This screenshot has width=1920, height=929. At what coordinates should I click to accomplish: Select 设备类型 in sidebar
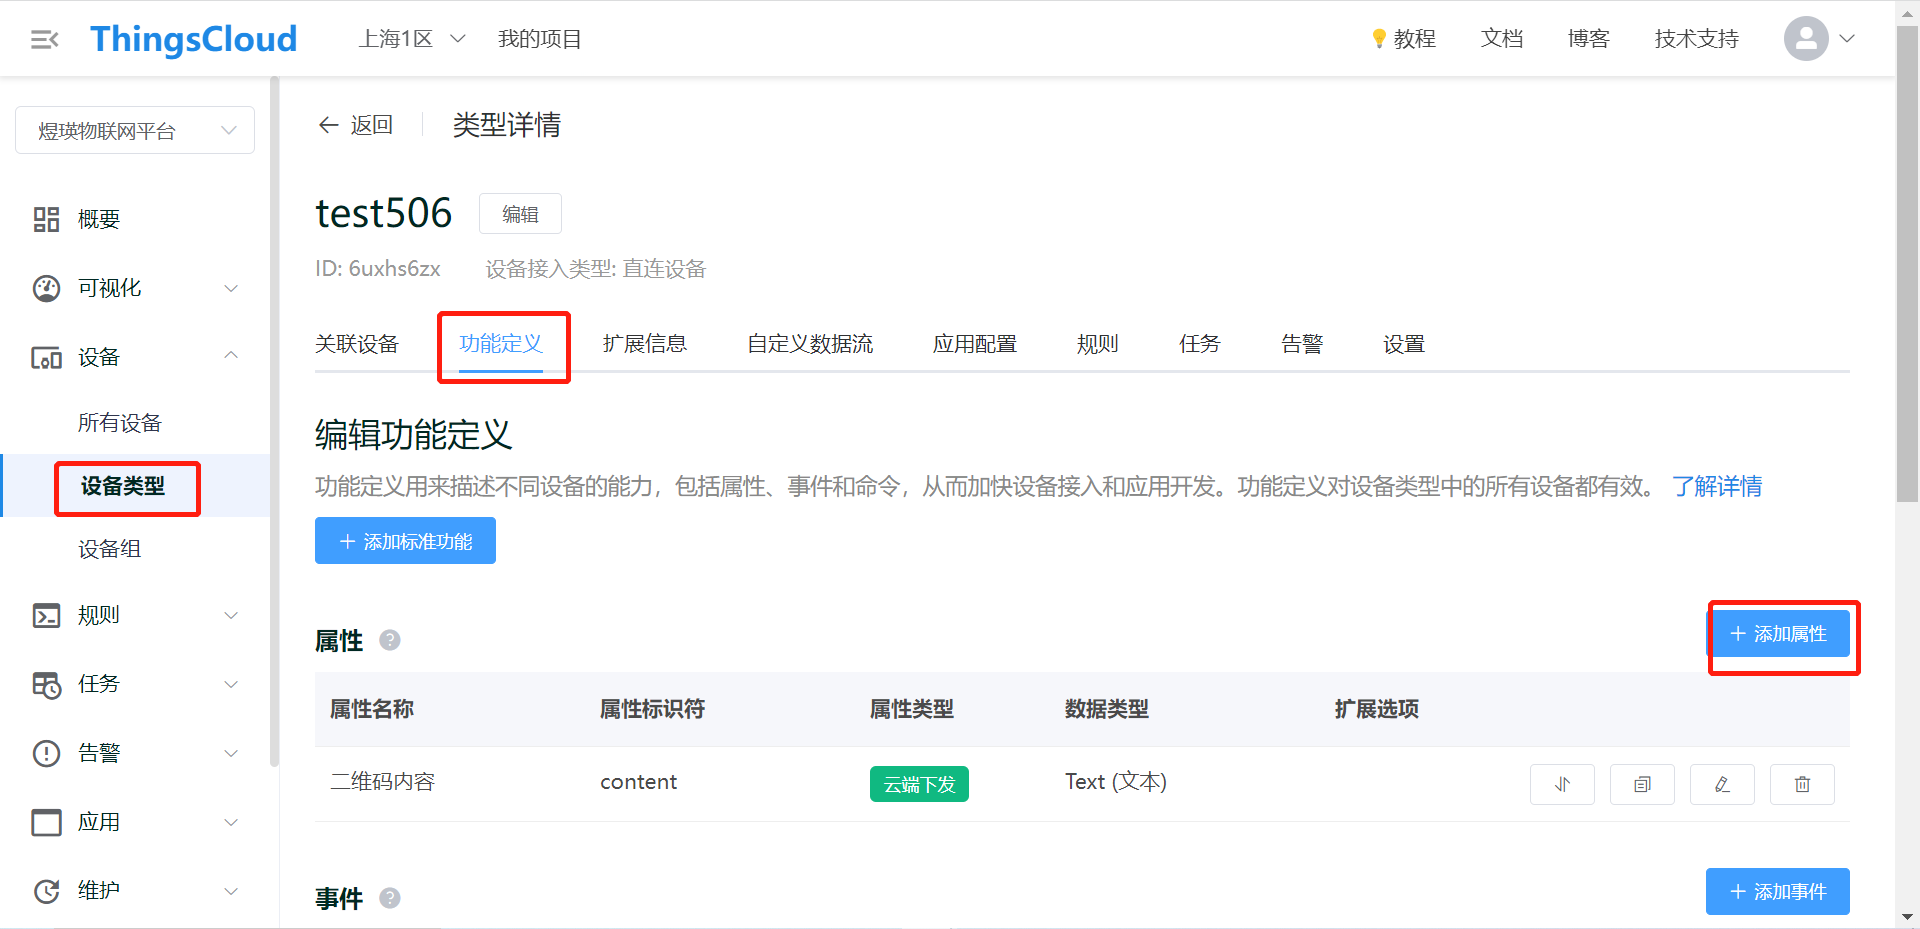pos(123,486)
